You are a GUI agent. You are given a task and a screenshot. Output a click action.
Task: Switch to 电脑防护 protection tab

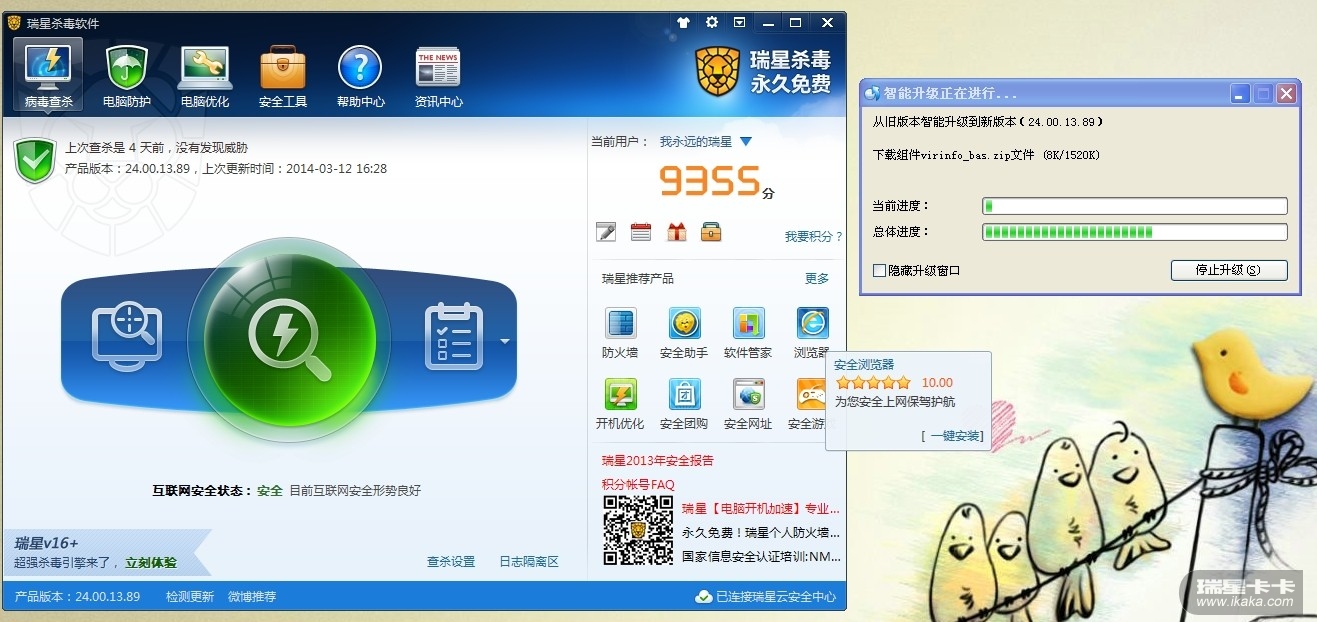pyautogui.click(x=127, y=76)
